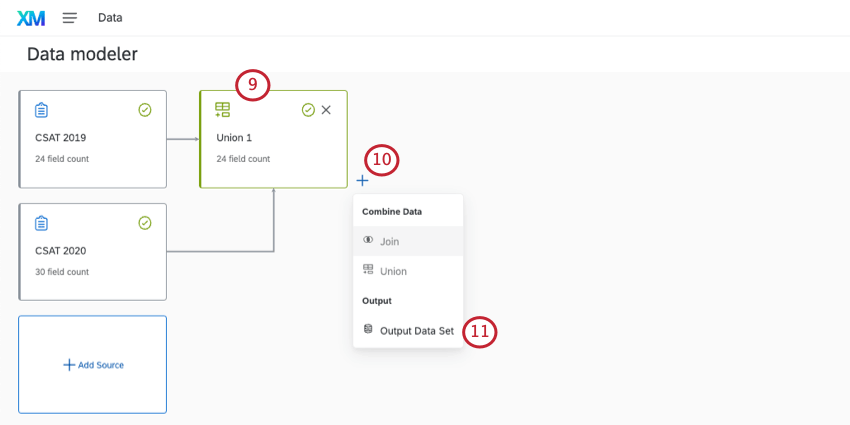Select Join from the Combine Data menu
The image size is (850, 425).
389,241
